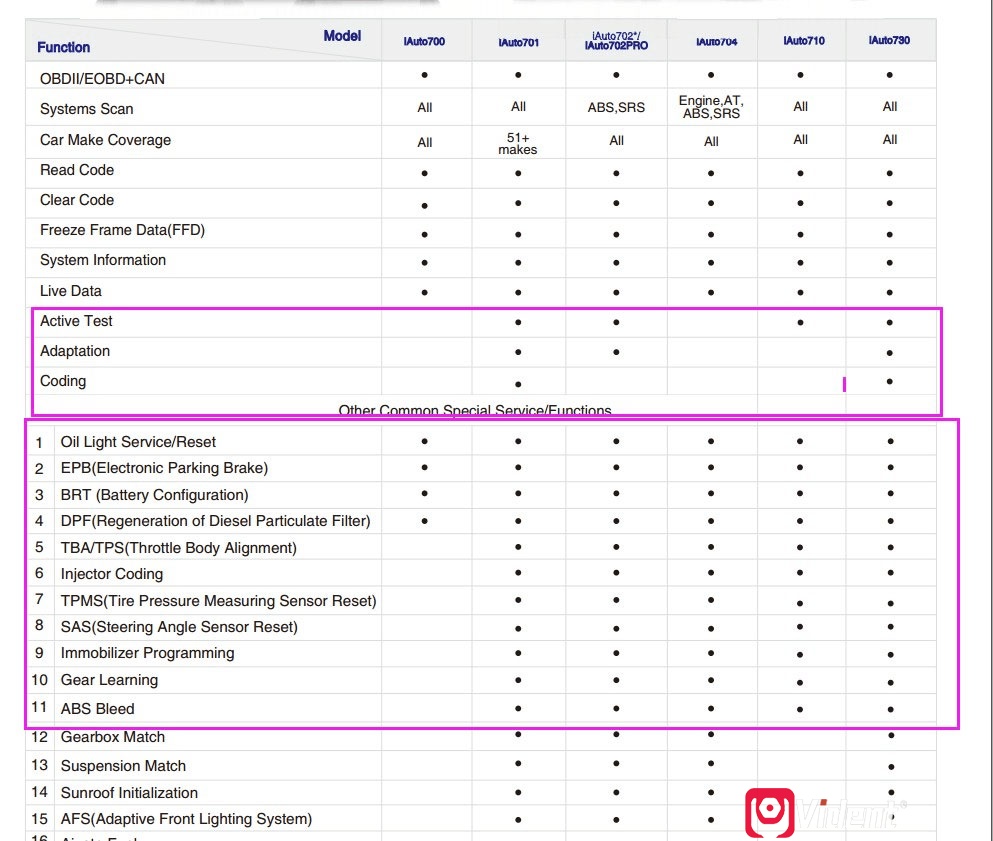Click the "Live Data" row label
Screen dimensions: 993x841
[x=70, y=291]
